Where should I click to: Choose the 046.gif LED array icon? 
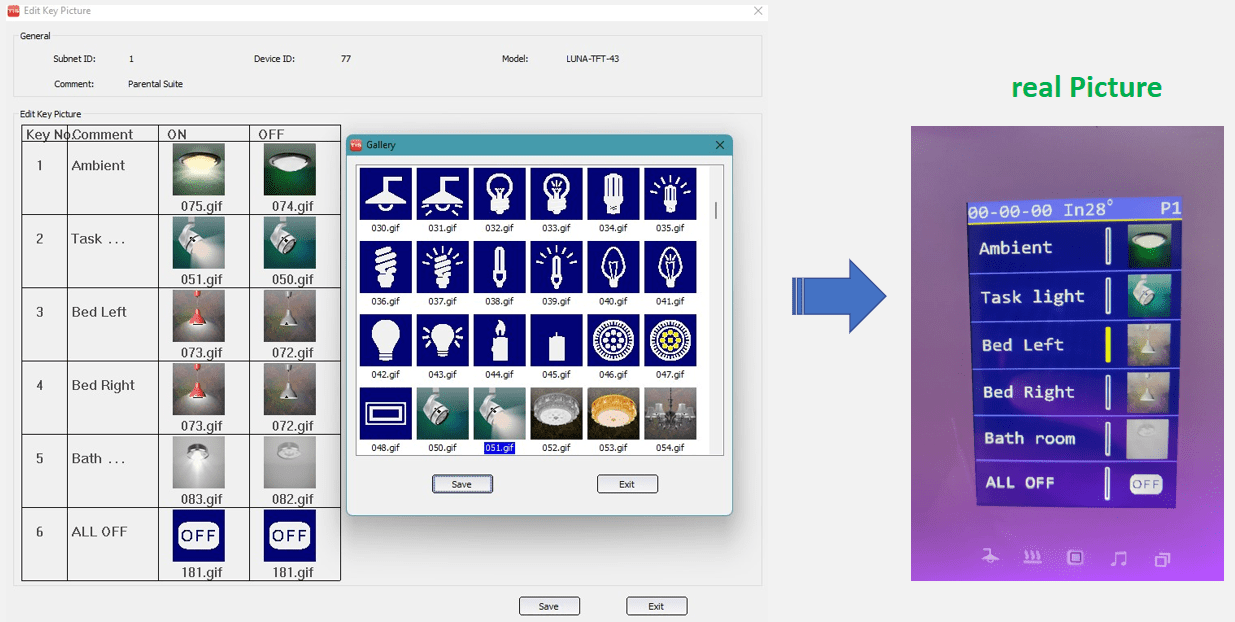pos(613,340)
